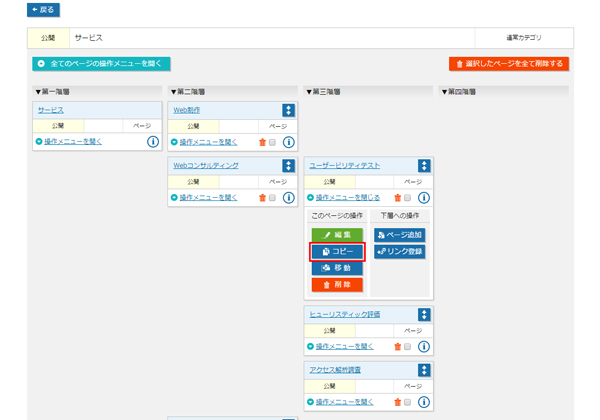Show info for ヒューリスティック評価 page
This screenshot has width=600, height=420.
pyautogui.click(x=424, y=347)
